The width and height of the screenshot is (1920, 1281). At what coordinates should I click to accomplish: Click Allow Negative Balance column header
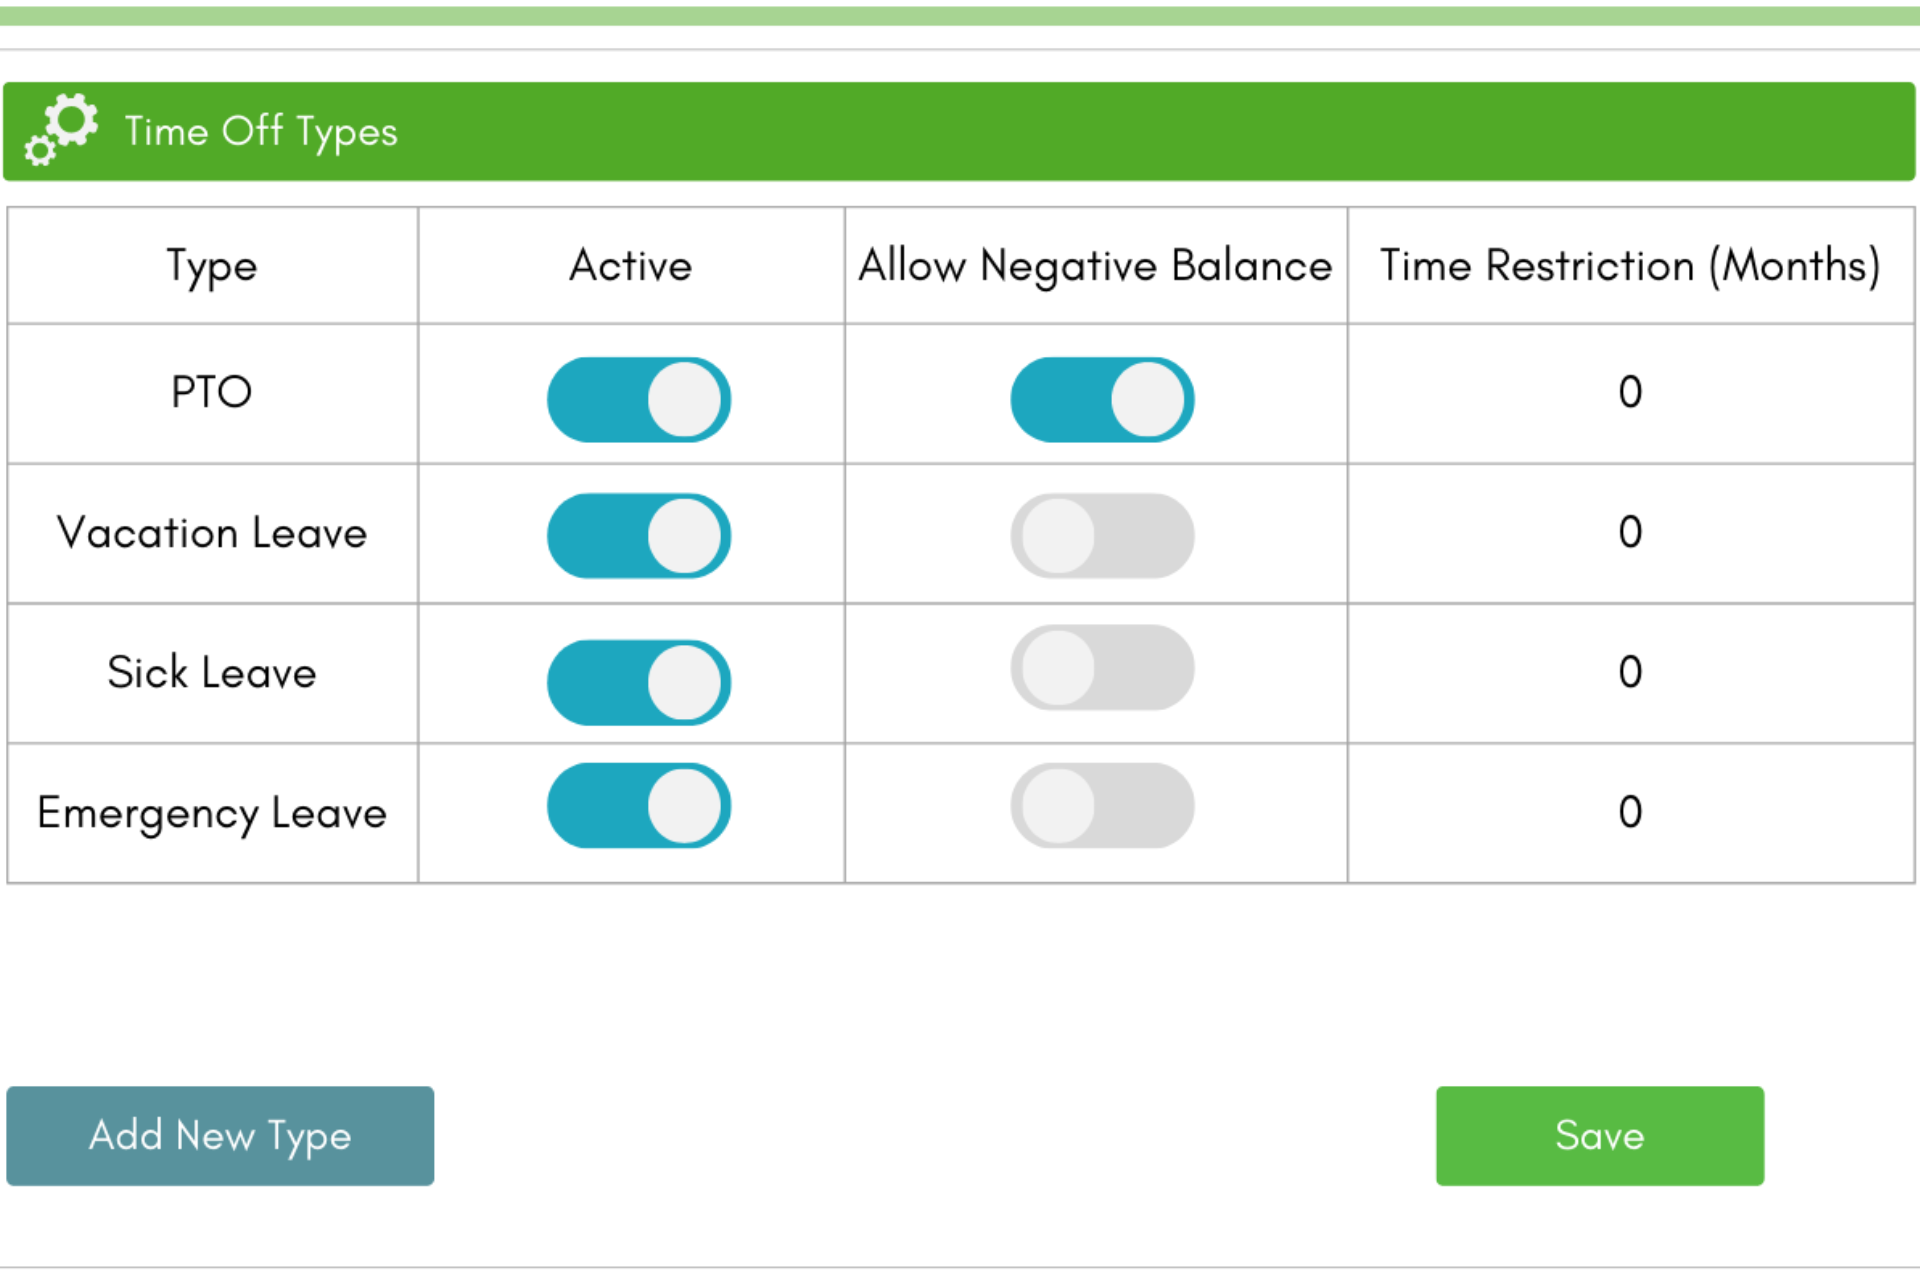pos(1096,267)
